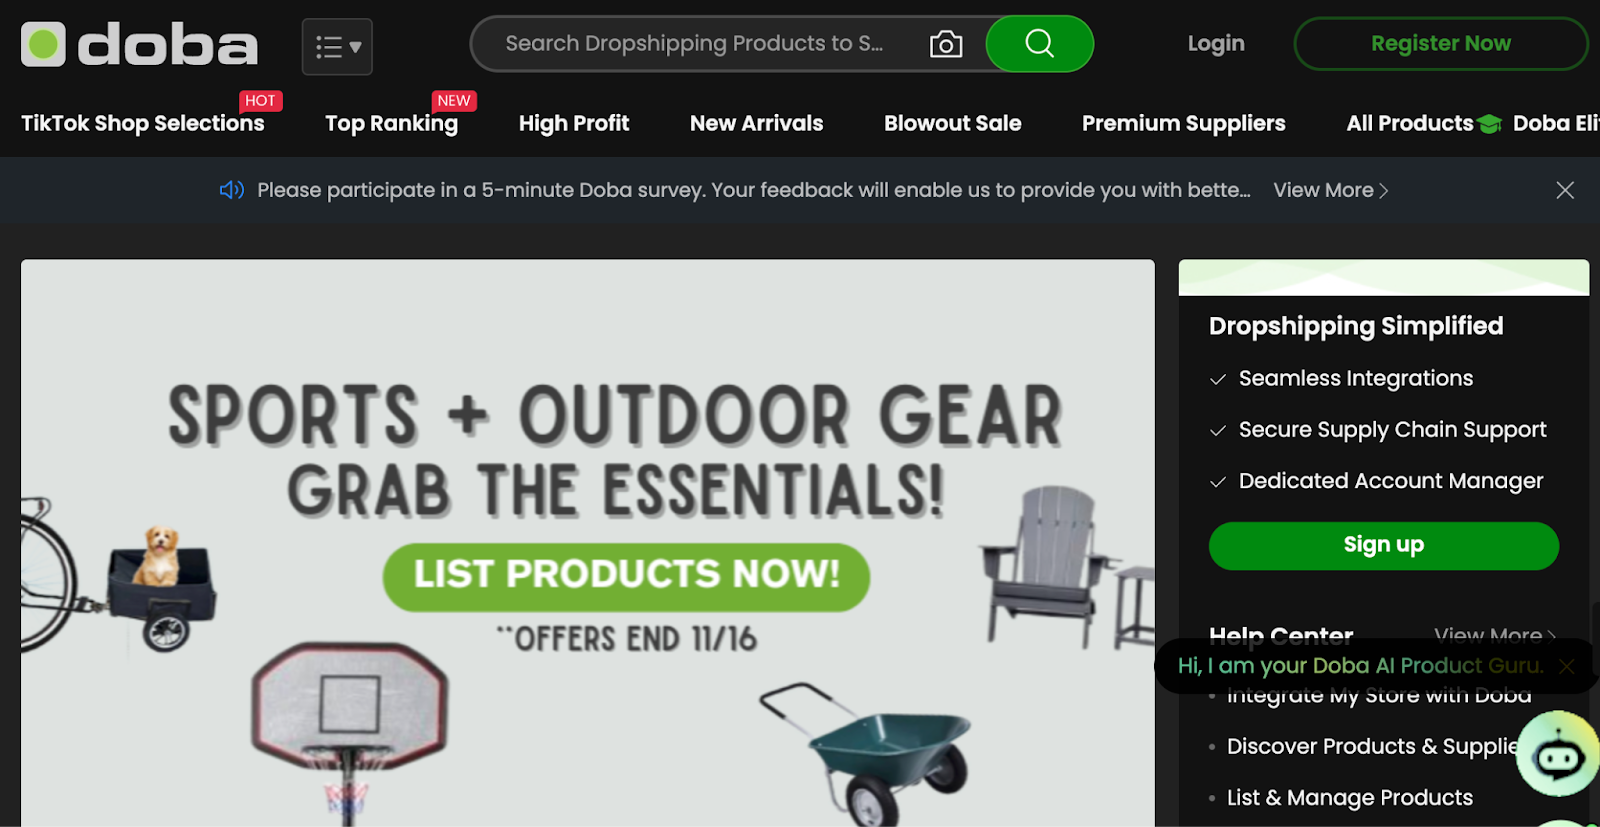
Task: Open List & Manage Products help link
Action: click(1349, 797)
